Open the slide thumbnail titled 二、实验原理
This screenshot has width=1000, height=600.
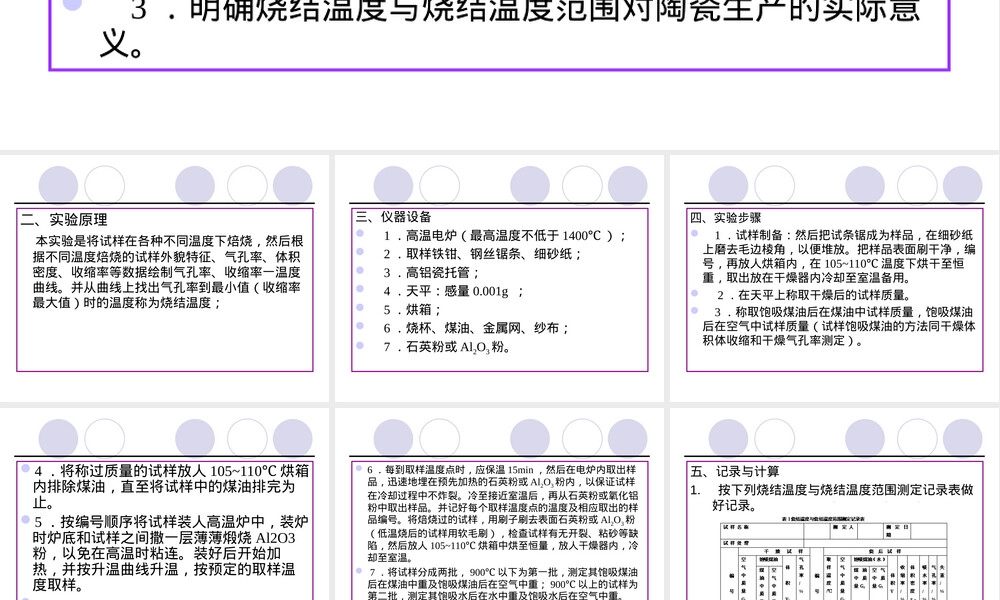coord(165,277)
